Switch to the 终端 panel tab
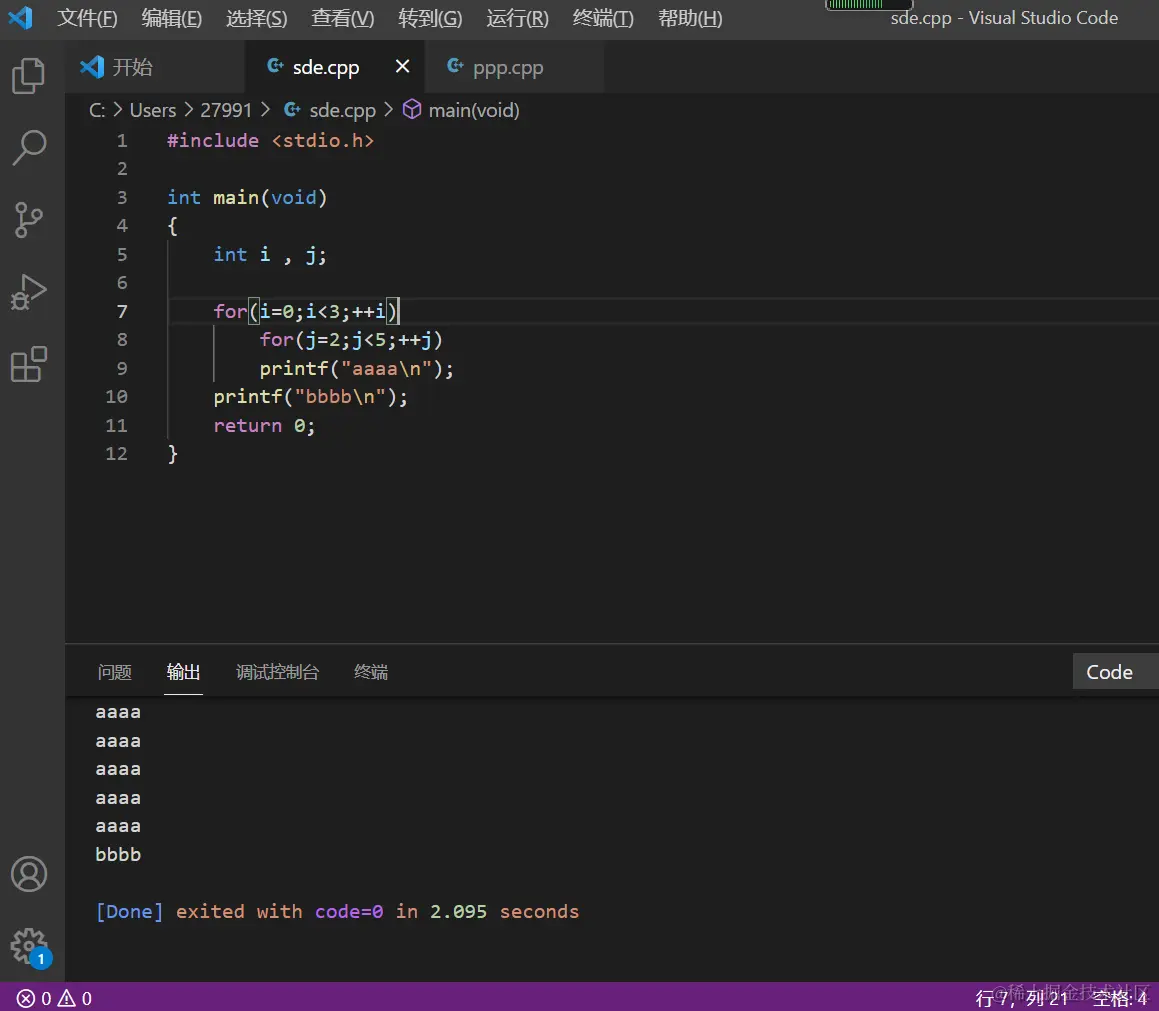 pyautogui.click(x=371, y=672)
